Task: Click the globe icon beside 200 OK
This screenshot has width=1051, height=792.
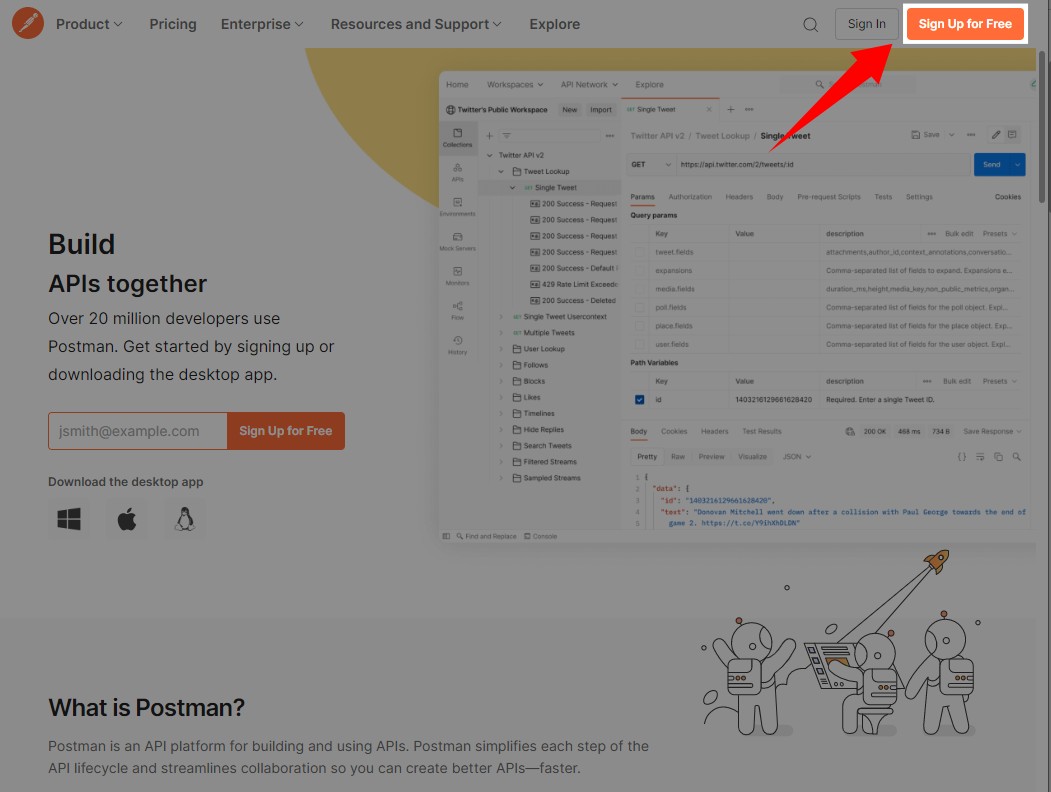Action: click(x=850, y=432)
